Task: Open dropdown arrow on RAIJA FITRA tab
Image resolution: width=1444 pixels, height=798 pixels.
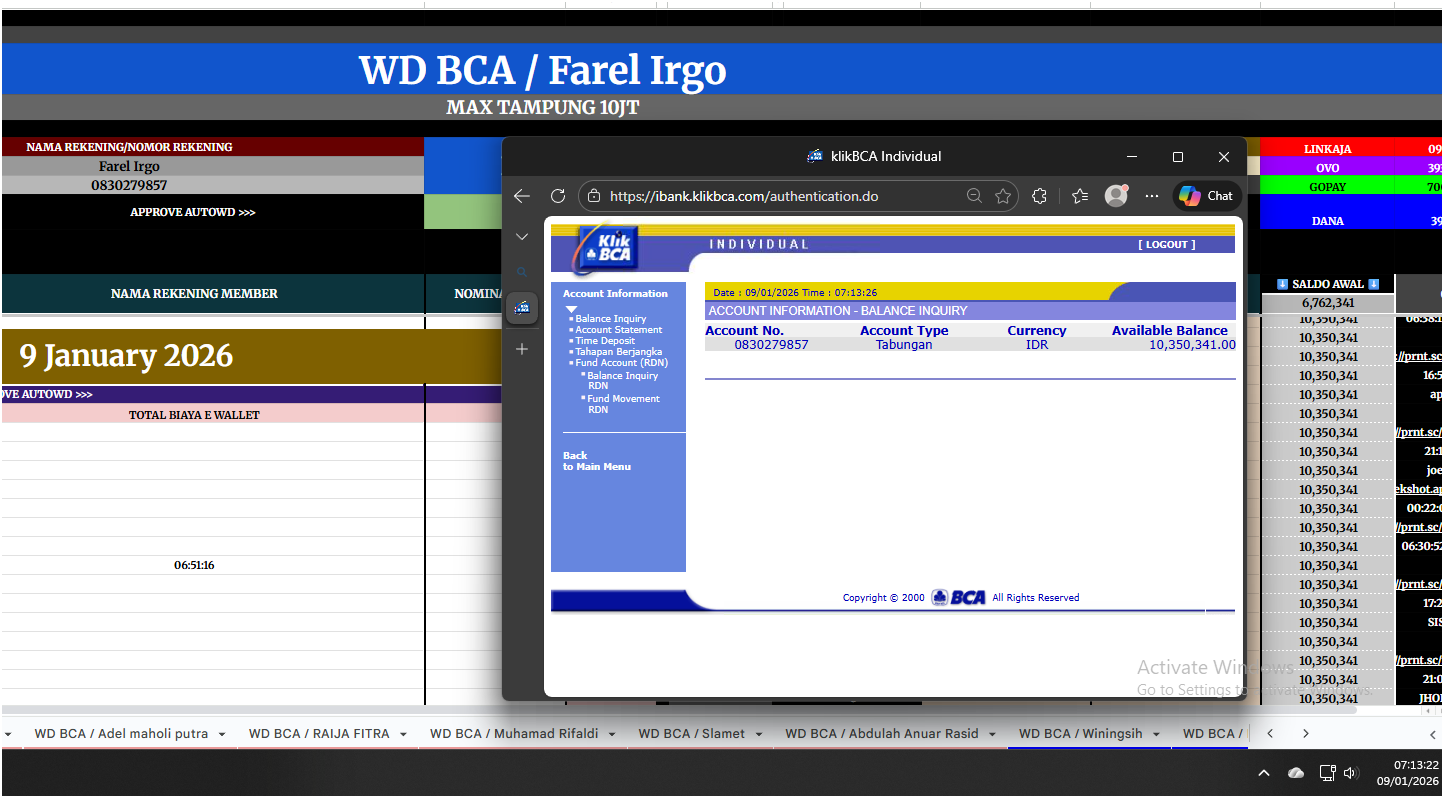Action: coord(403,734)
